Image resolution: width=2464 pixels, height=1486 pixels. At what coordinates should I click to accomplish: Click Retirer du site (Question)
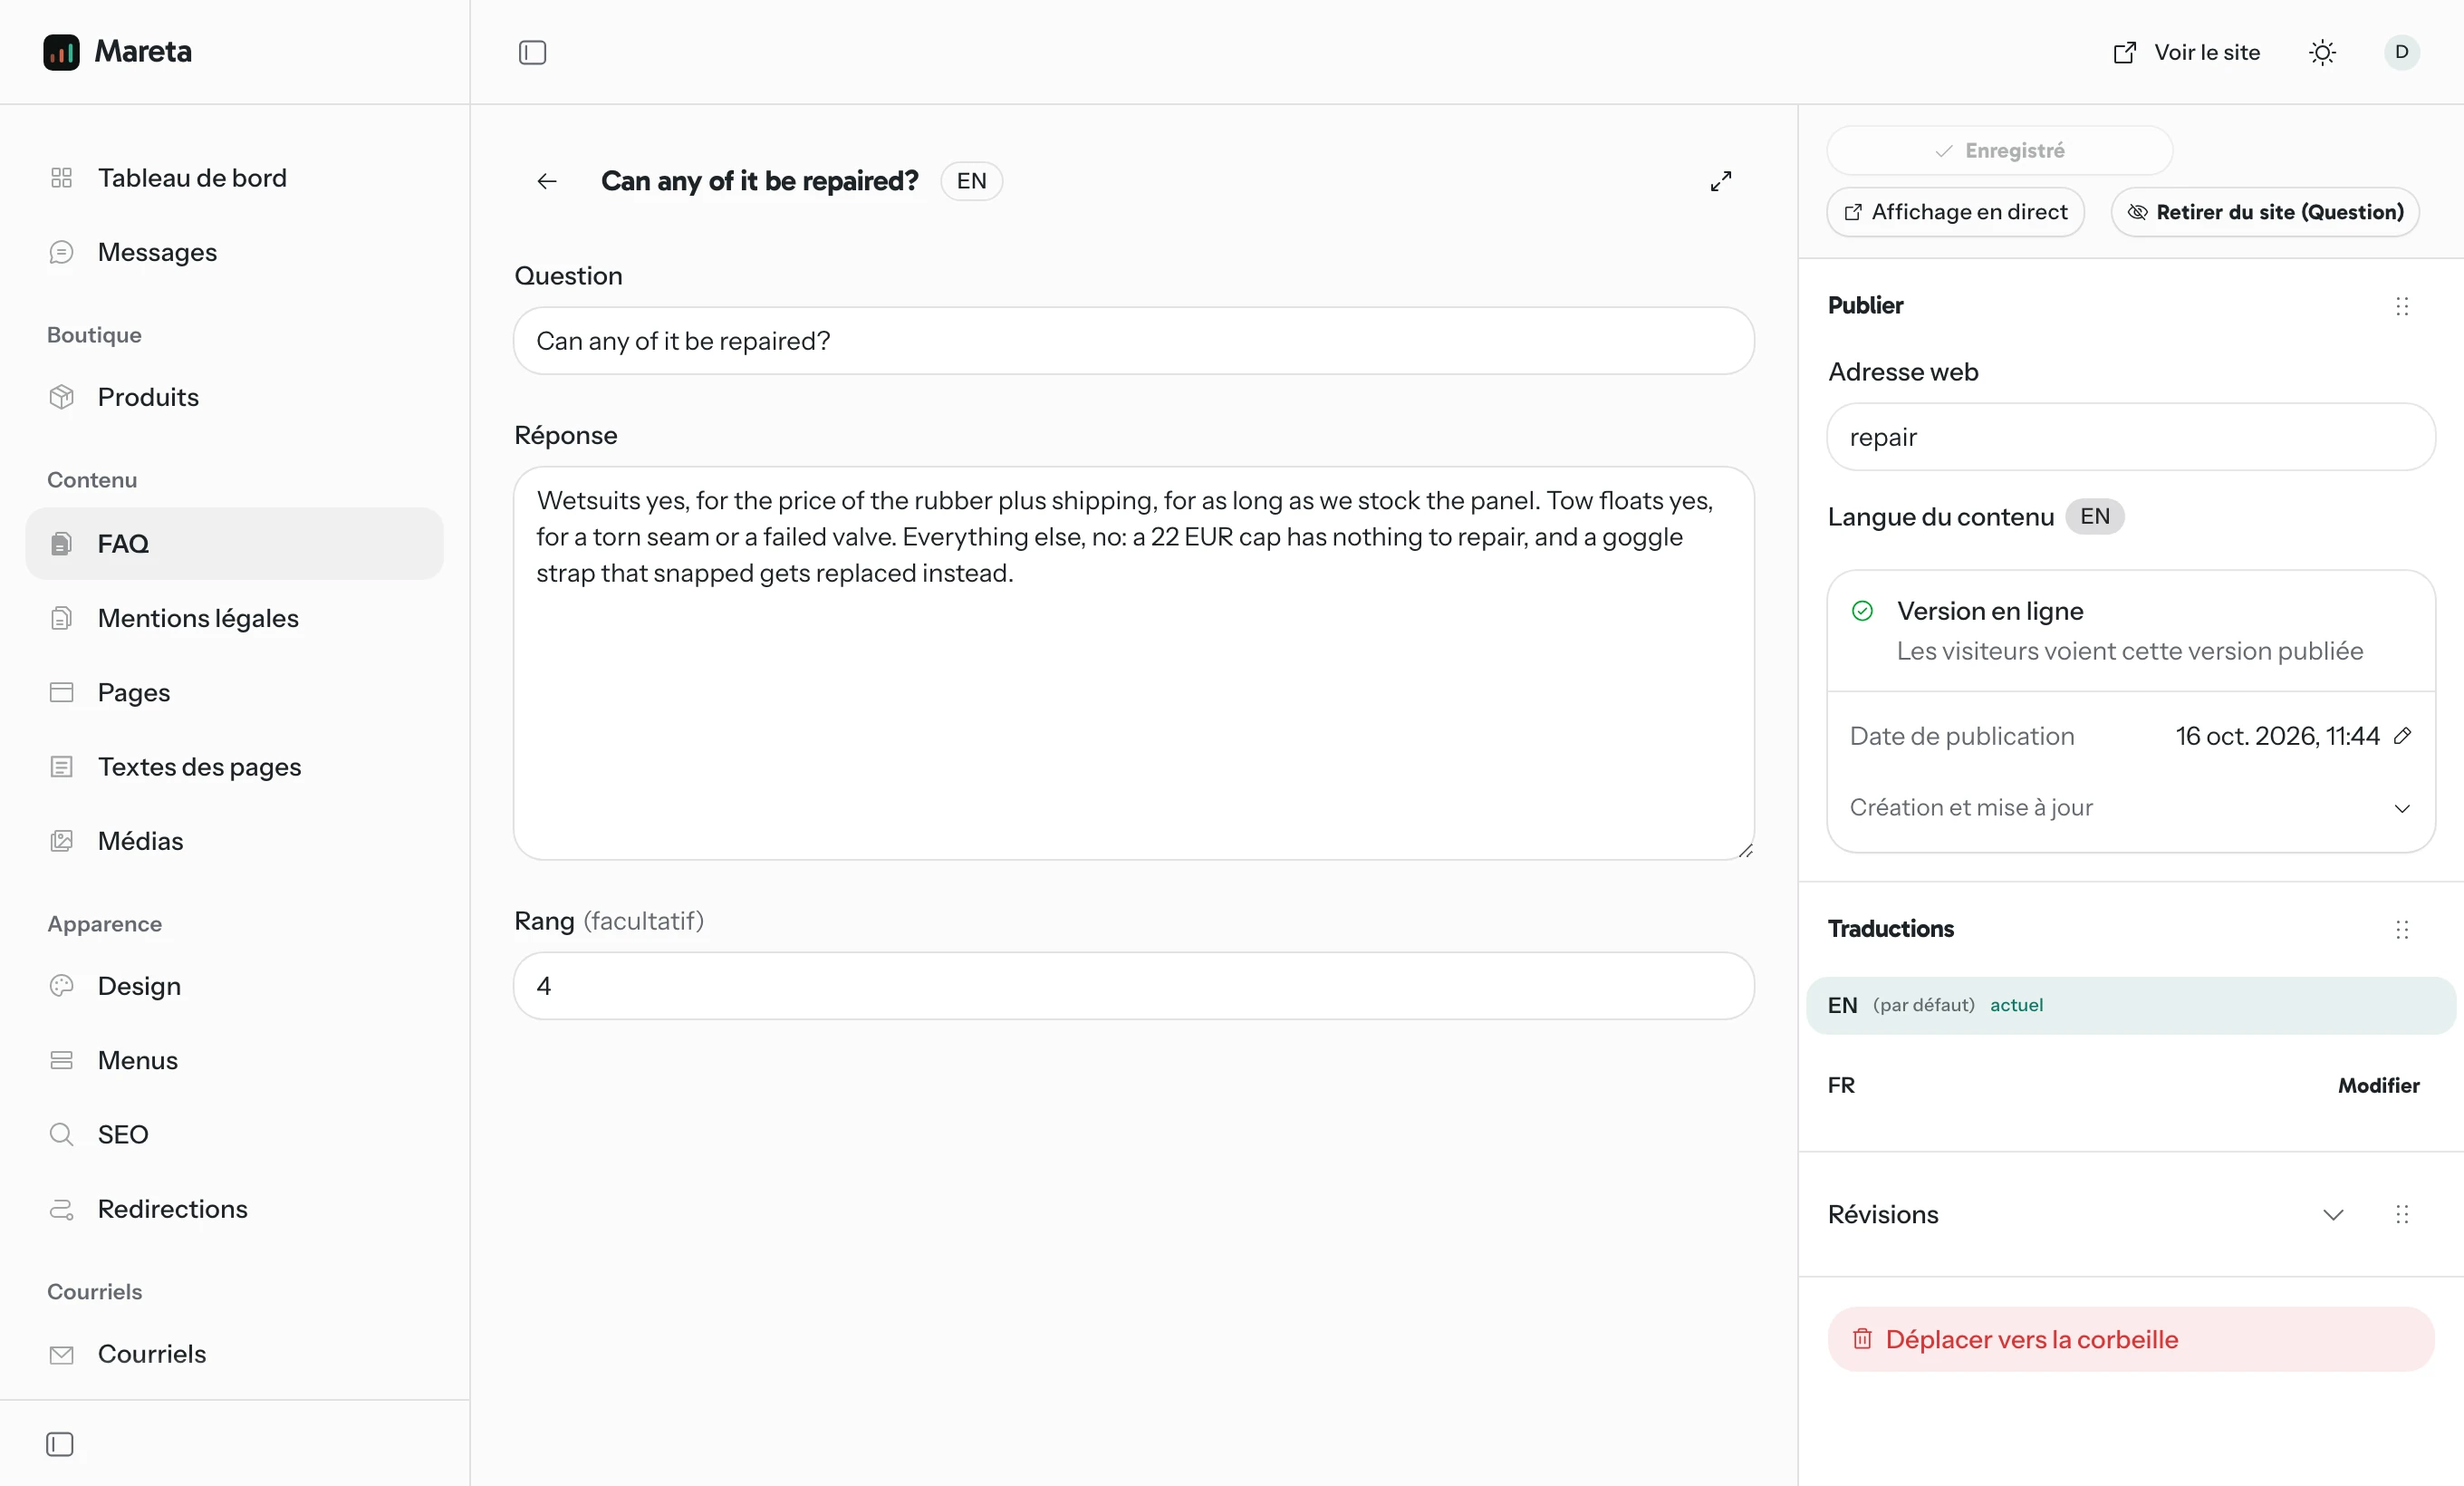coord(2265,212)
